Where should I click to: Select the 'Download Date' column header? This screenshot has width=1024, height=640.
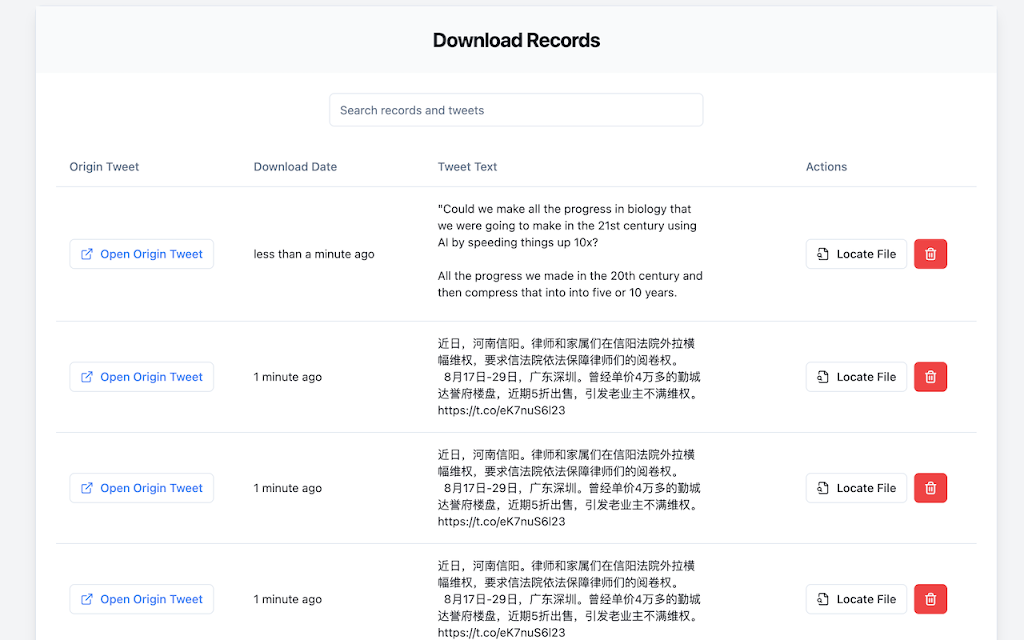pyautogui.click(x=295, y=167)
